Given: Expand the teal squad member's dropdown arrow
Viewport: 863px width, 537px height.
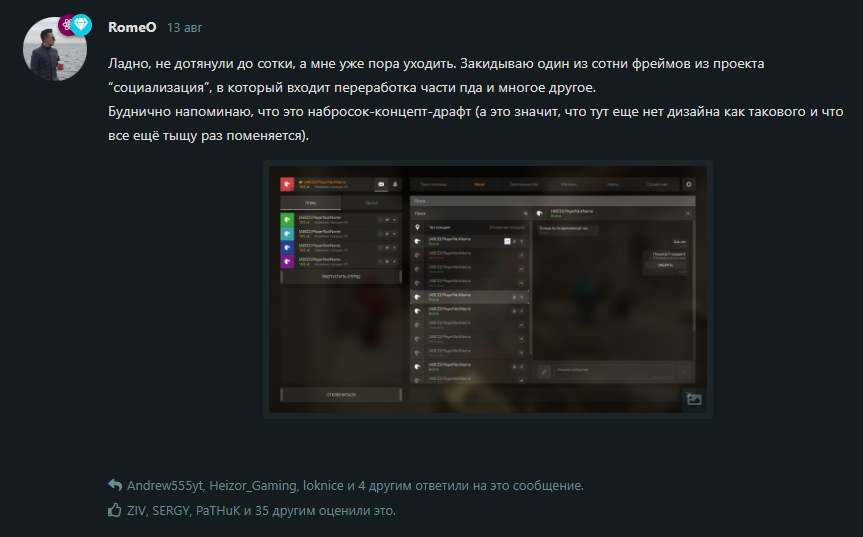Looking at the screenshot, I should point(395,234).
